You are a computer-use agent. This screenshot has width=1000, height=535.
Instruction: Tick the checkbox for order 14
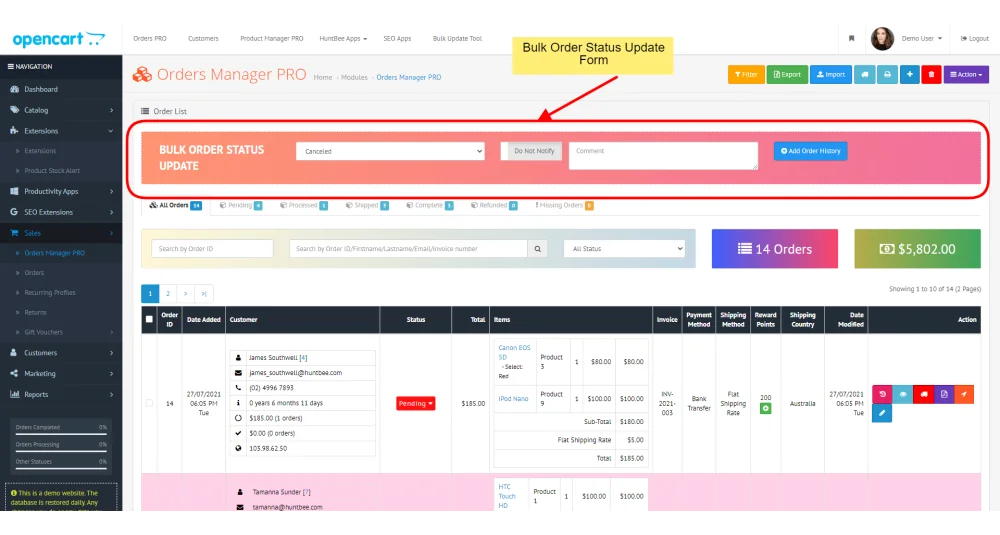[x=149, y=403]
